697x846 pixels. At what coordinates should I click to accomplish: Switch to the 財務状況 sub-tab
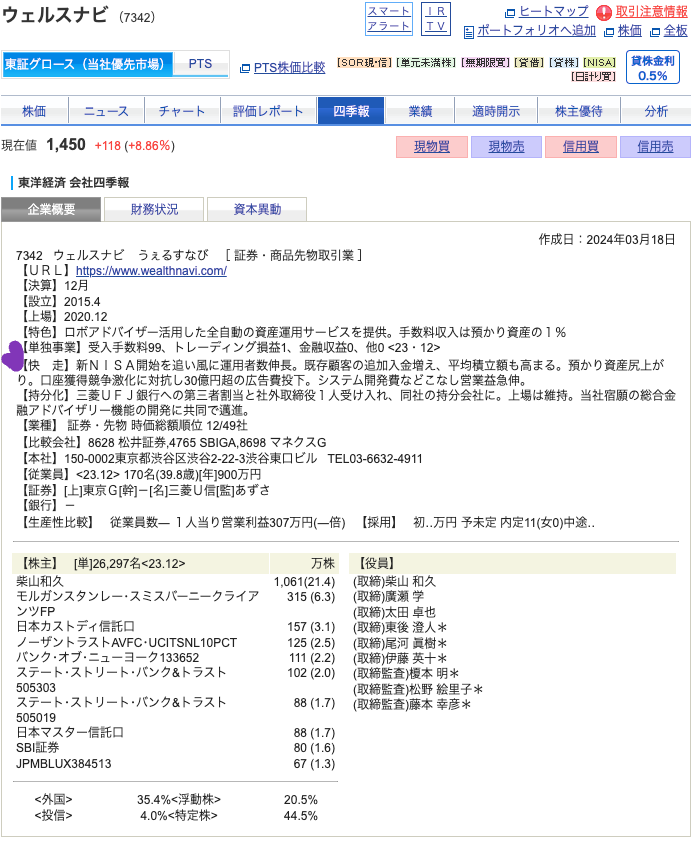click(154, 209)
